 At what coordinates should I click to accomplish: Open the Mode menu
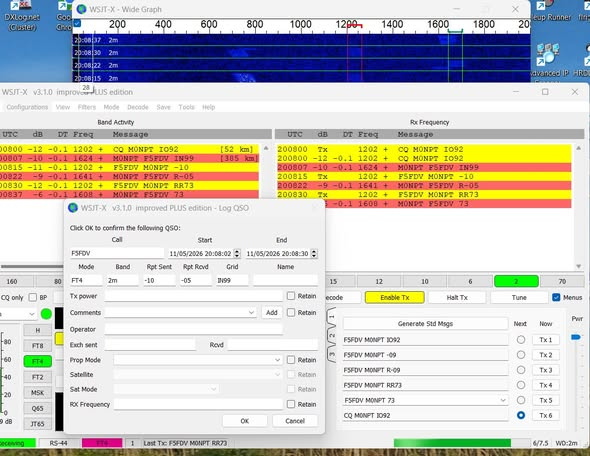pyautogui.click(x=111, y=107)
